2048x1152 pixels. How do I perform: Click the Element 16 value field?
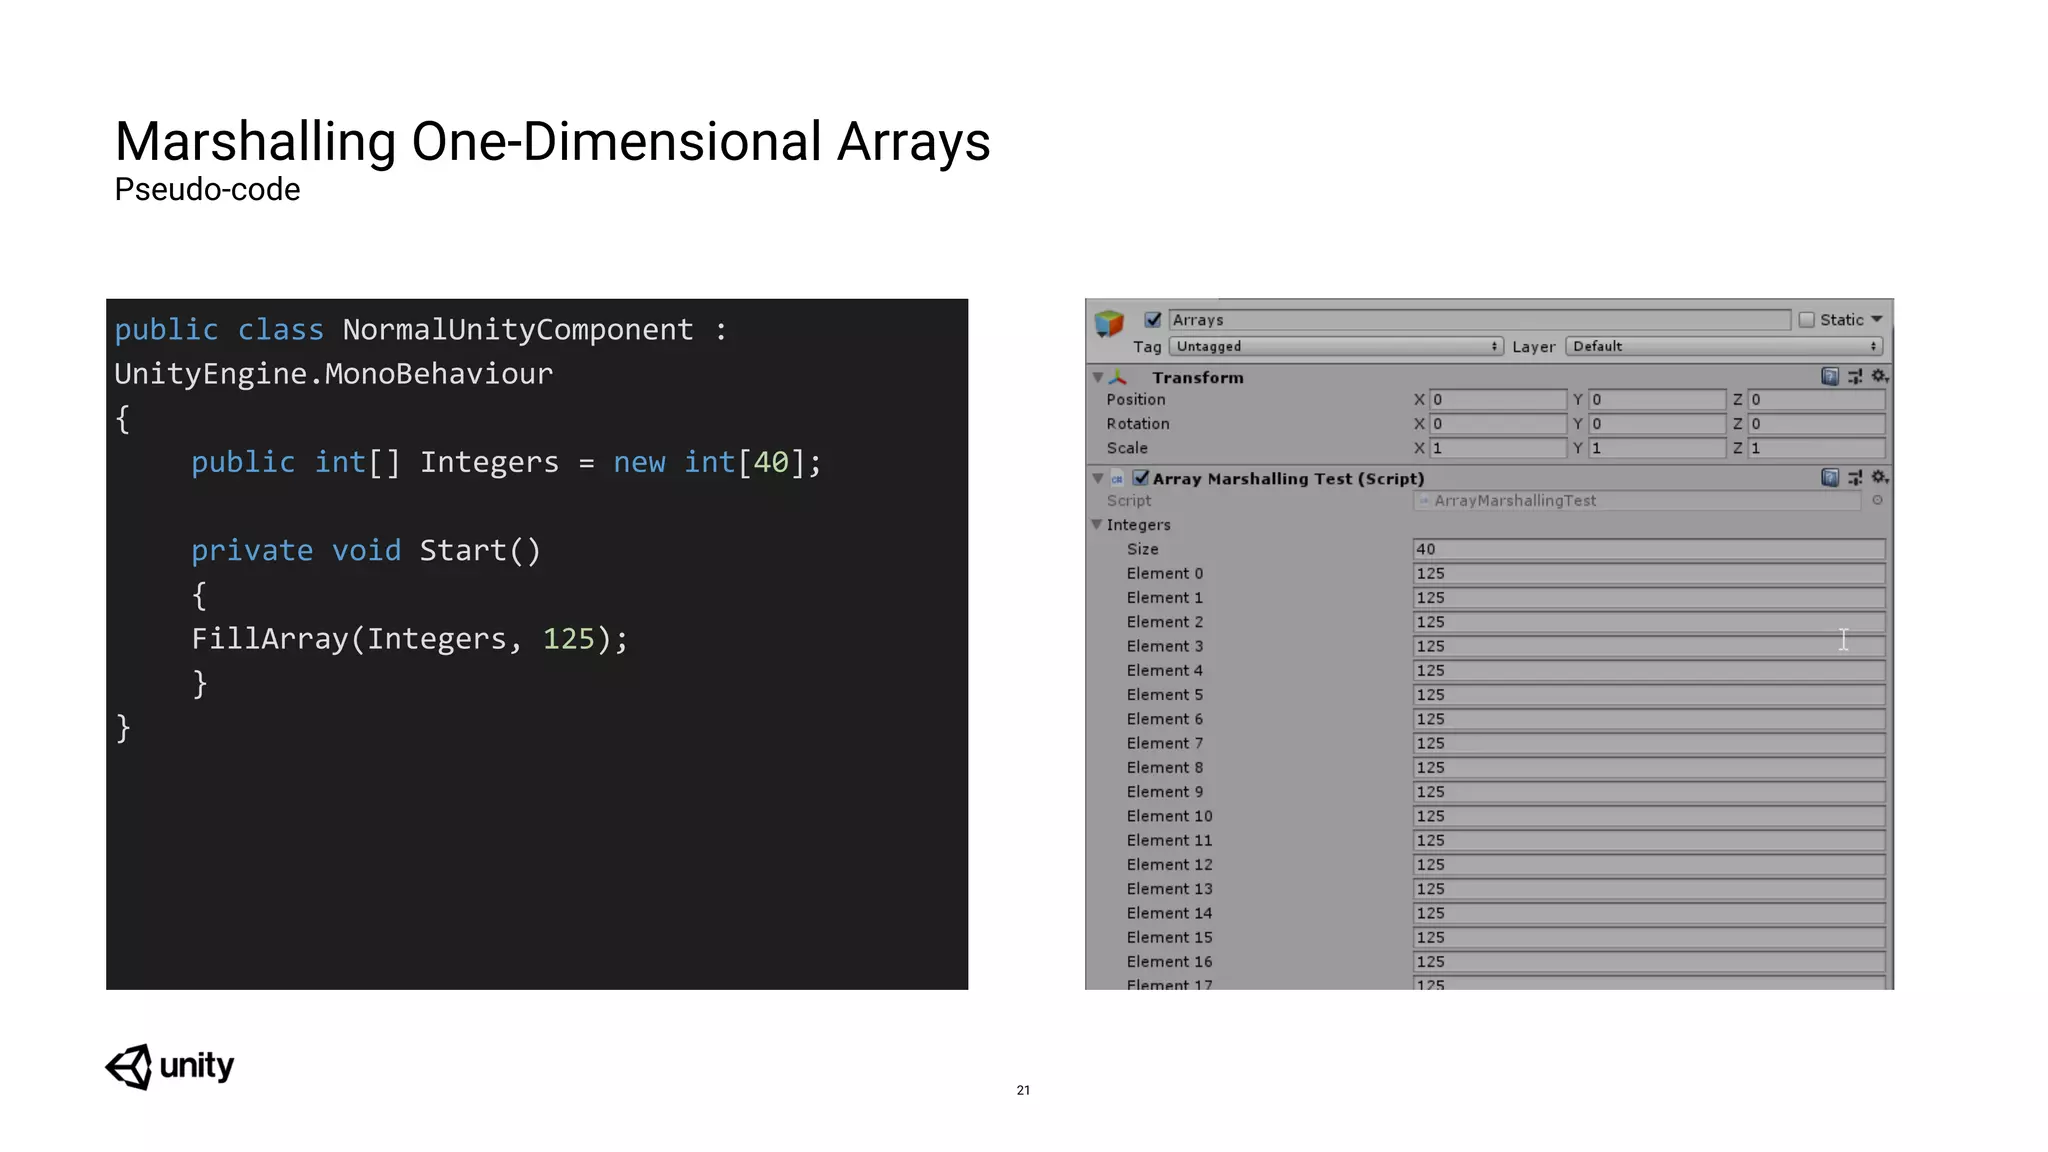point(1649,961)
